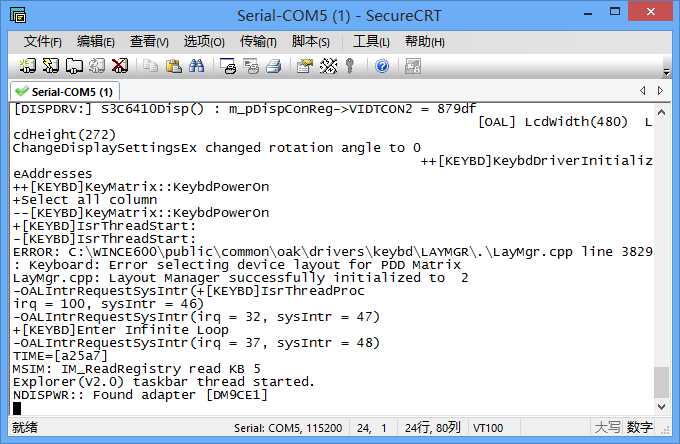Open Find using the binoculars icon
This screenshot has width=680, height=444.
pos(196,66)
